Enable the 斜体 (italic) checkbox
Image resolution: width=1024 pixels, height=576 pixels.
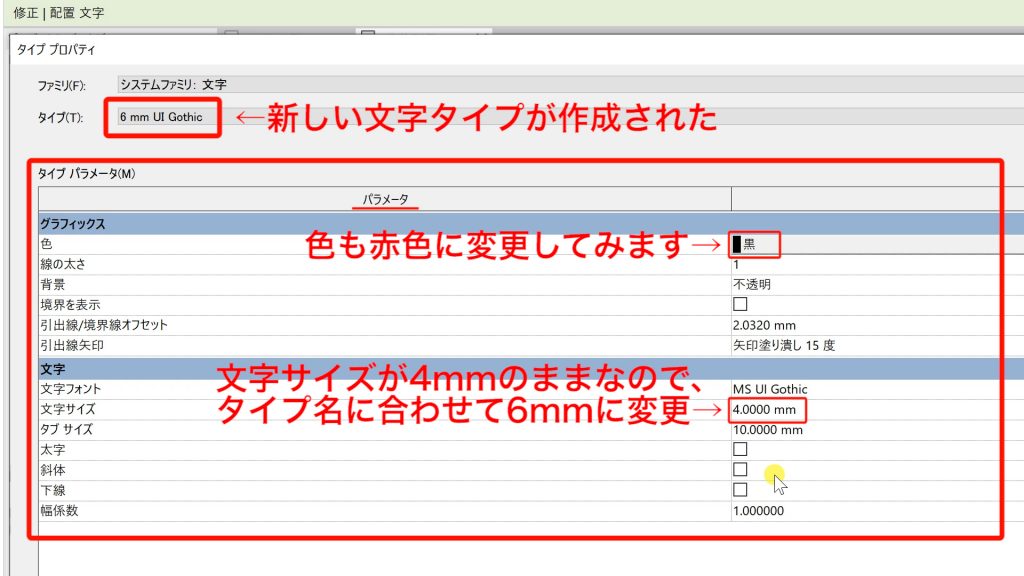coord(739,469)
